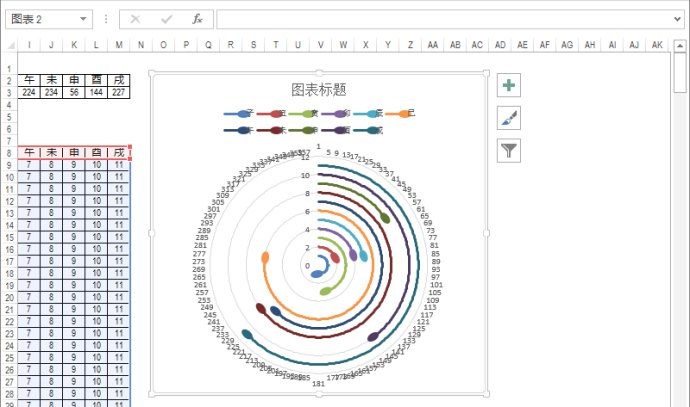Open the Chart Elements plus button

[509, 85]
